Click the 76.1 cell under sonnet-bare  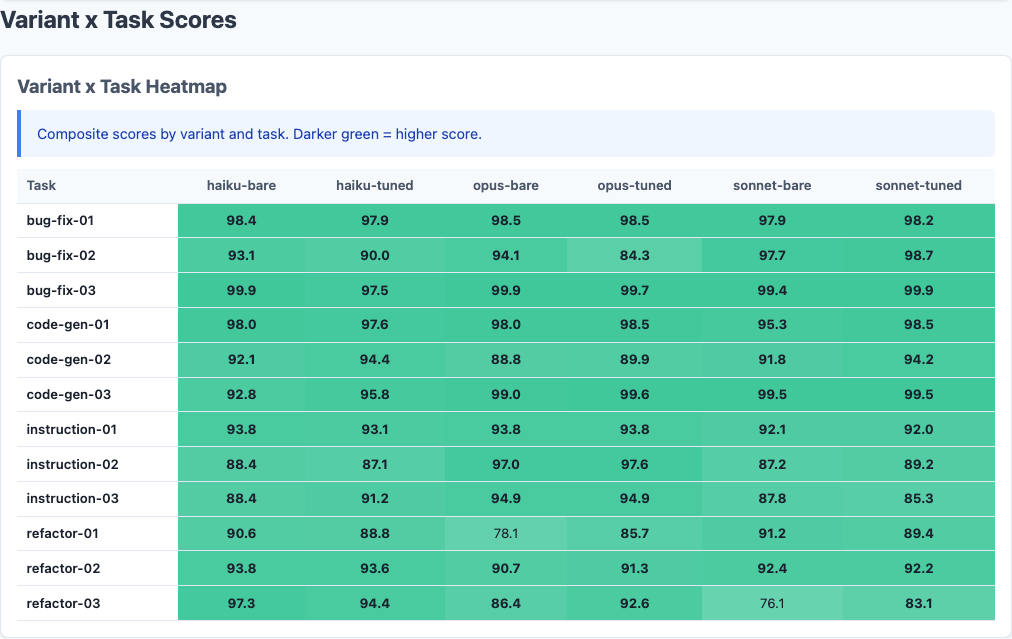(x=771, y=603)
